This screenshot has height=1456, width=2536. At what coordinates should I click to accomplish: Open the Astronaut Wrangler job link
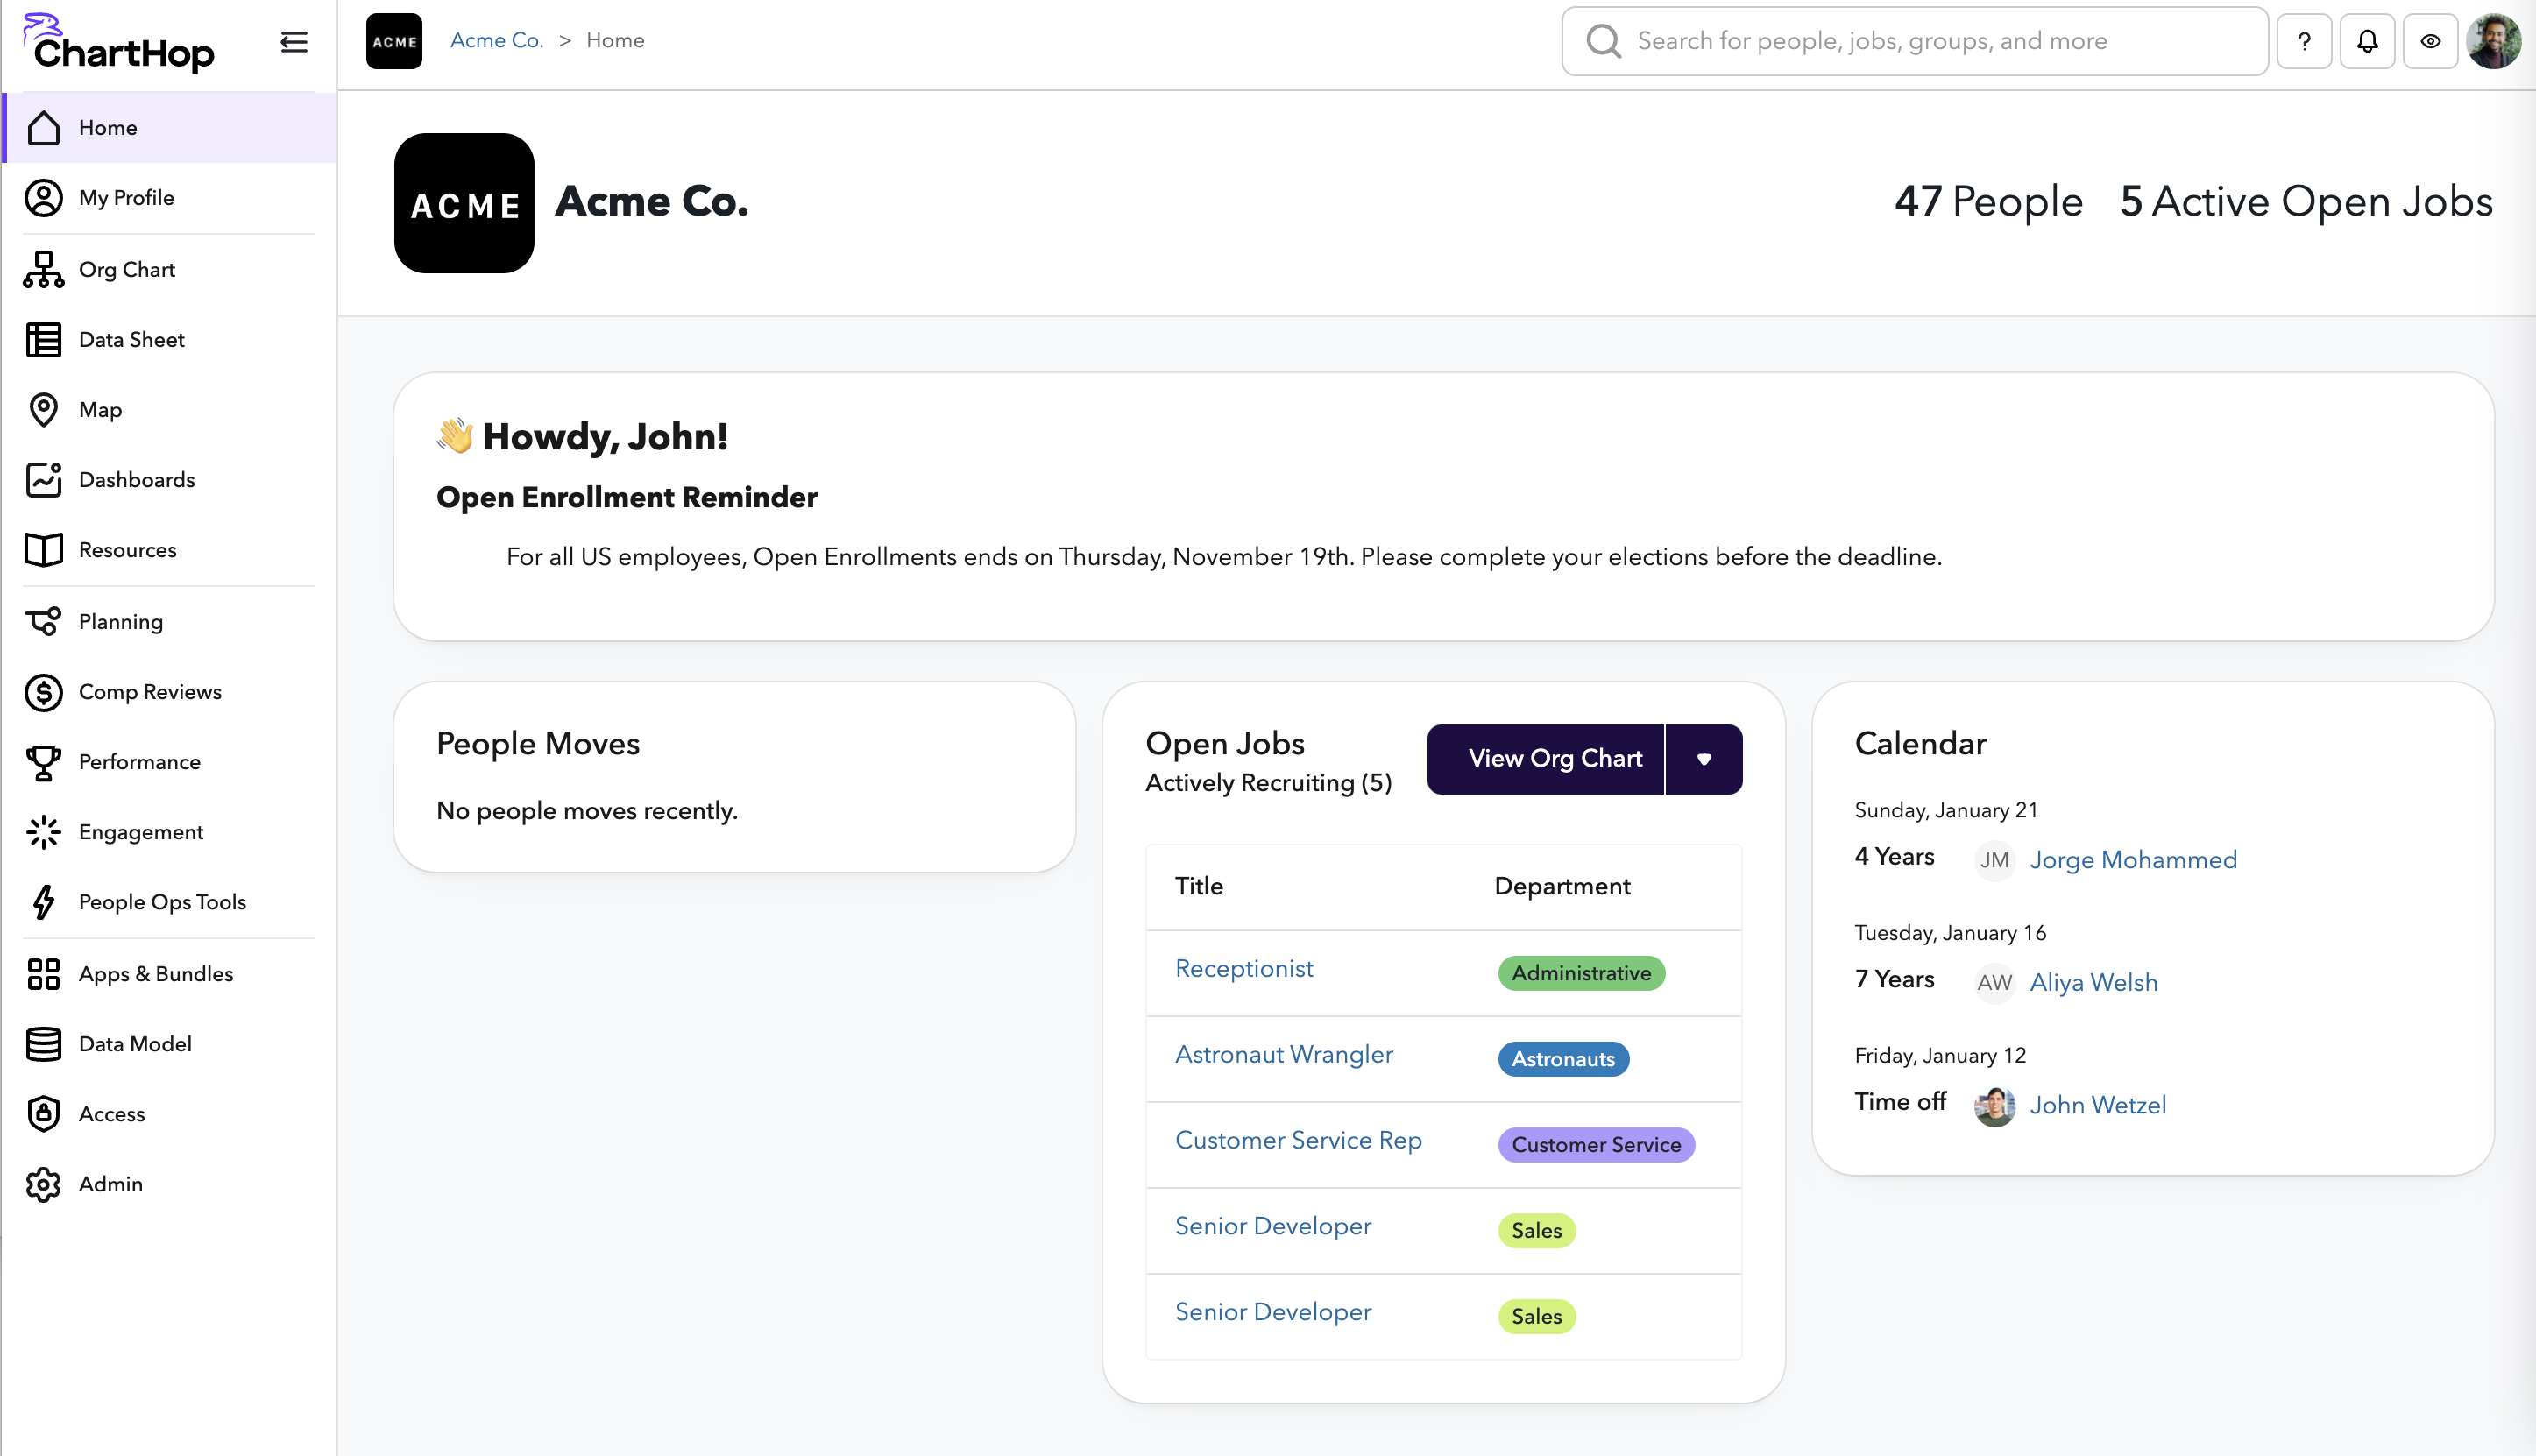[x=1283, y=1054]
